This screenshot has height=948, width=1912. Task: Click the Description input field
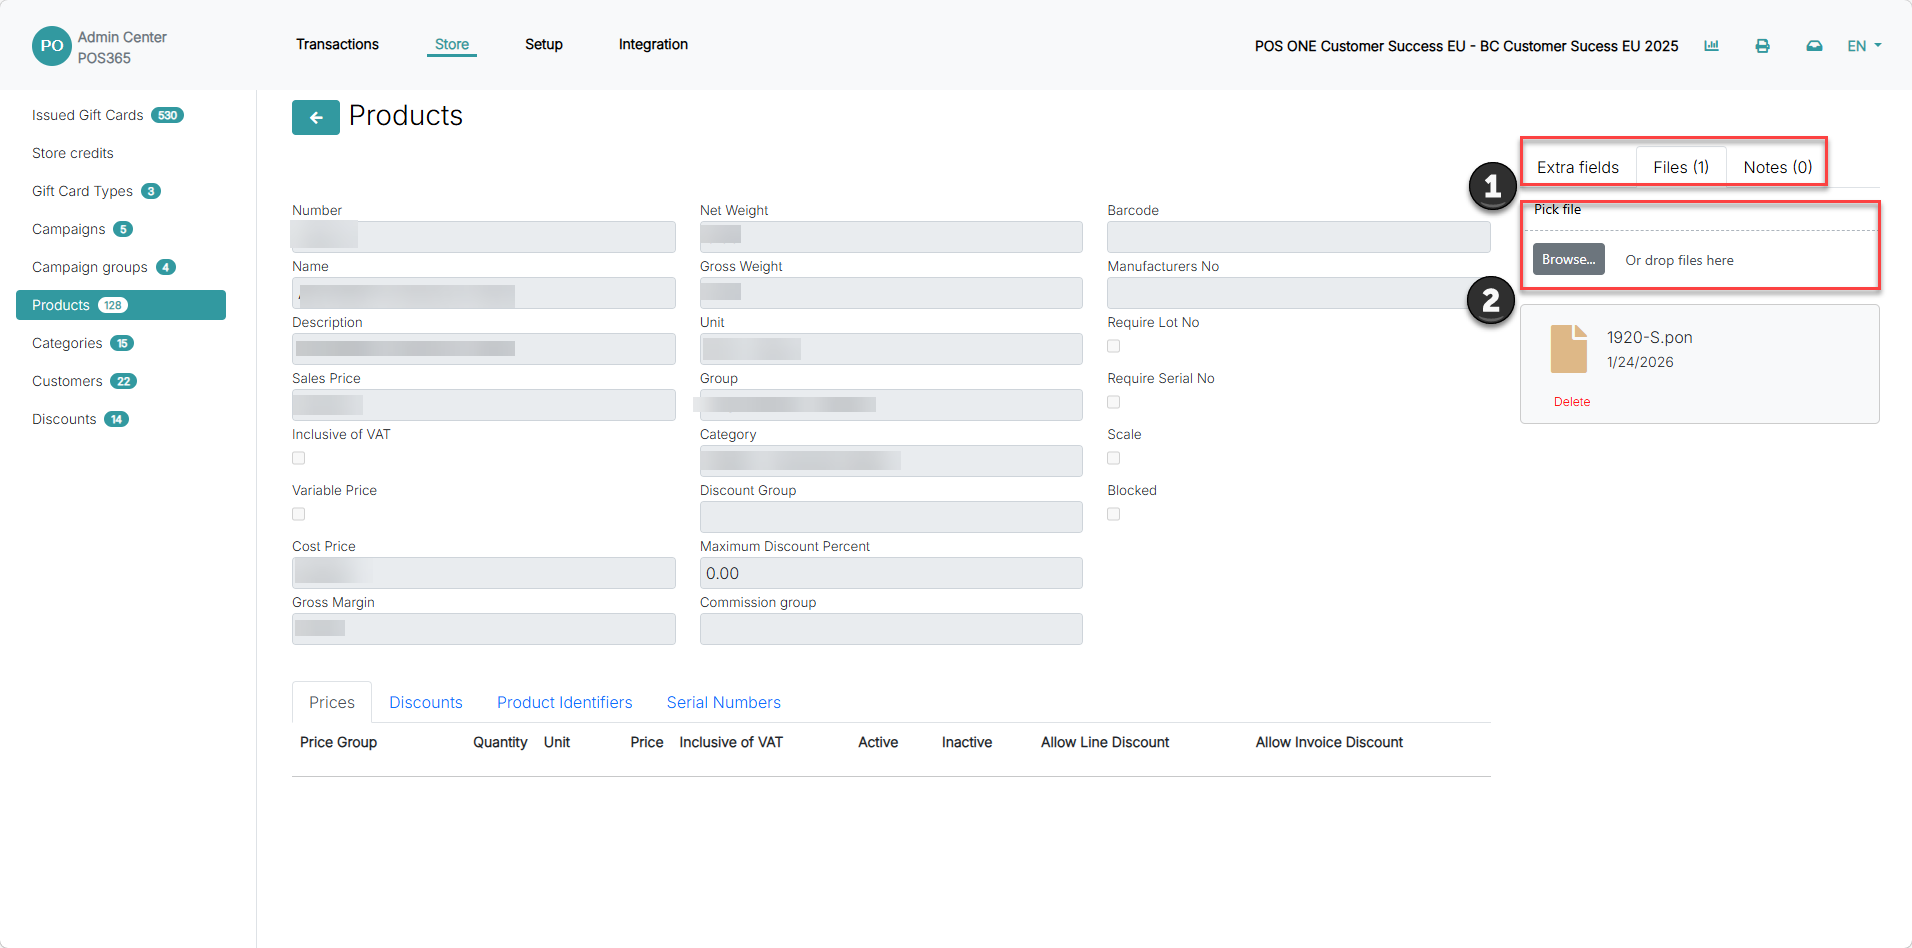tap(484, 349)
